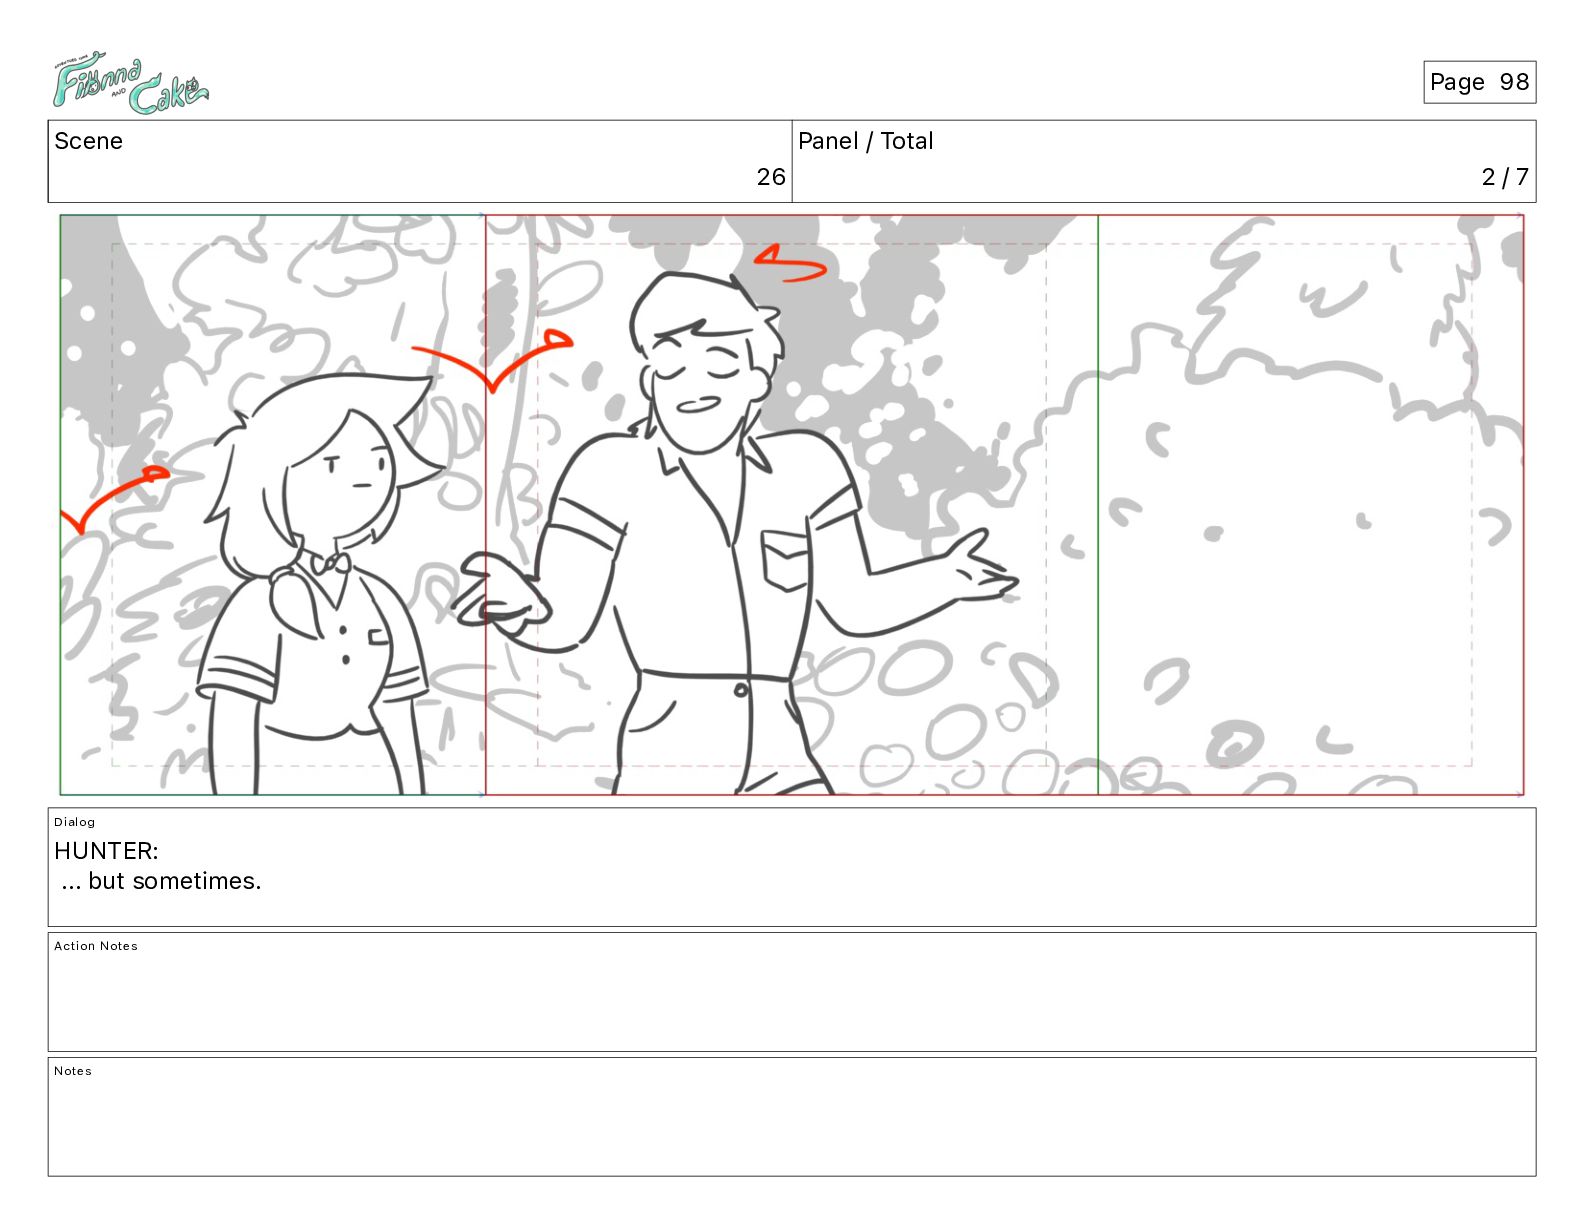Select the Panel / Total label
The height and width of the screenshot is (1224, 1584).
(865, 141)
